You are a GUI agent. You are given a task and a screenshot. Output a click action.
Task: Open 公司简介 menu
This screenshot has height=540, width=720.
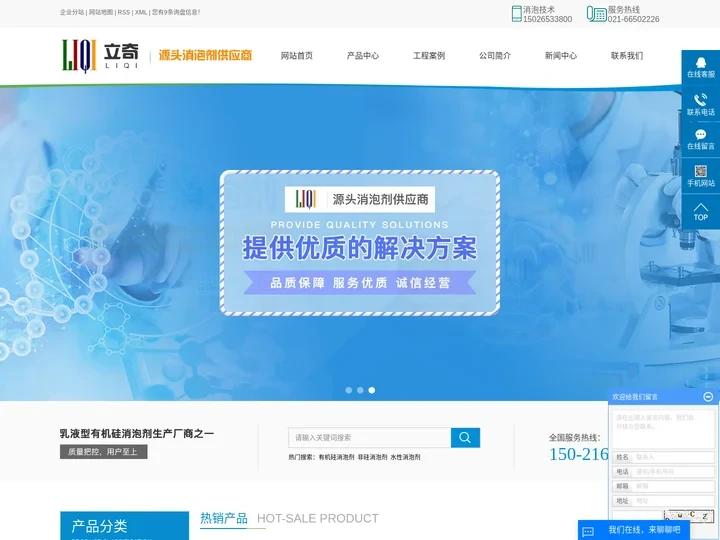[495, 56]
